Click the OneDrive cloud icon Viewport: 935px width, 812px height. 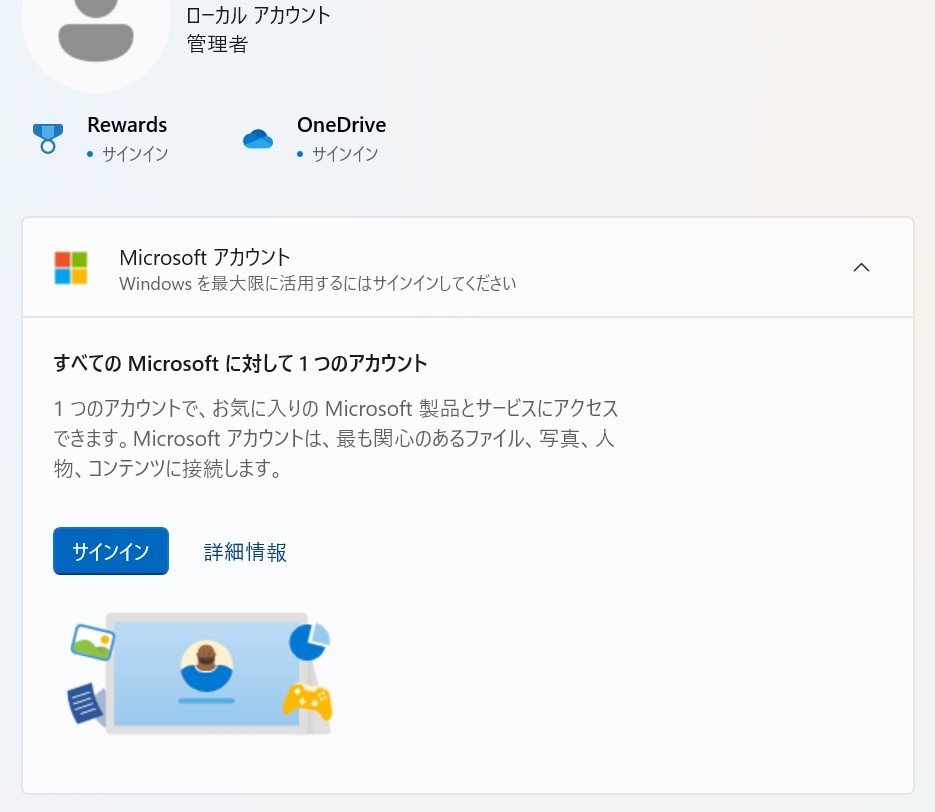258,139
